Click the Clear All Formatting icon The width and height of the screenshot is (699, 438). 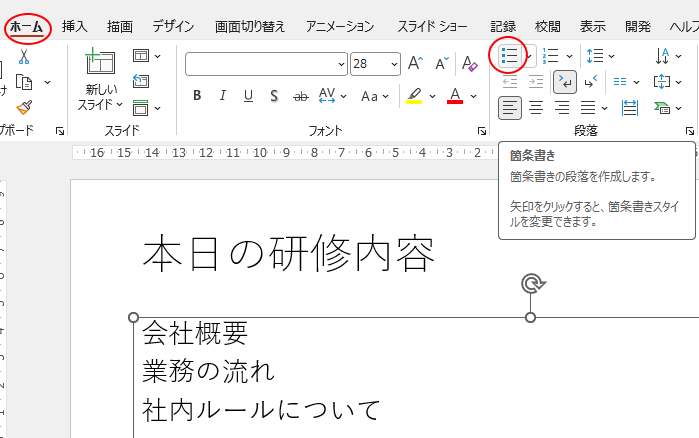[x=469, y=63]
